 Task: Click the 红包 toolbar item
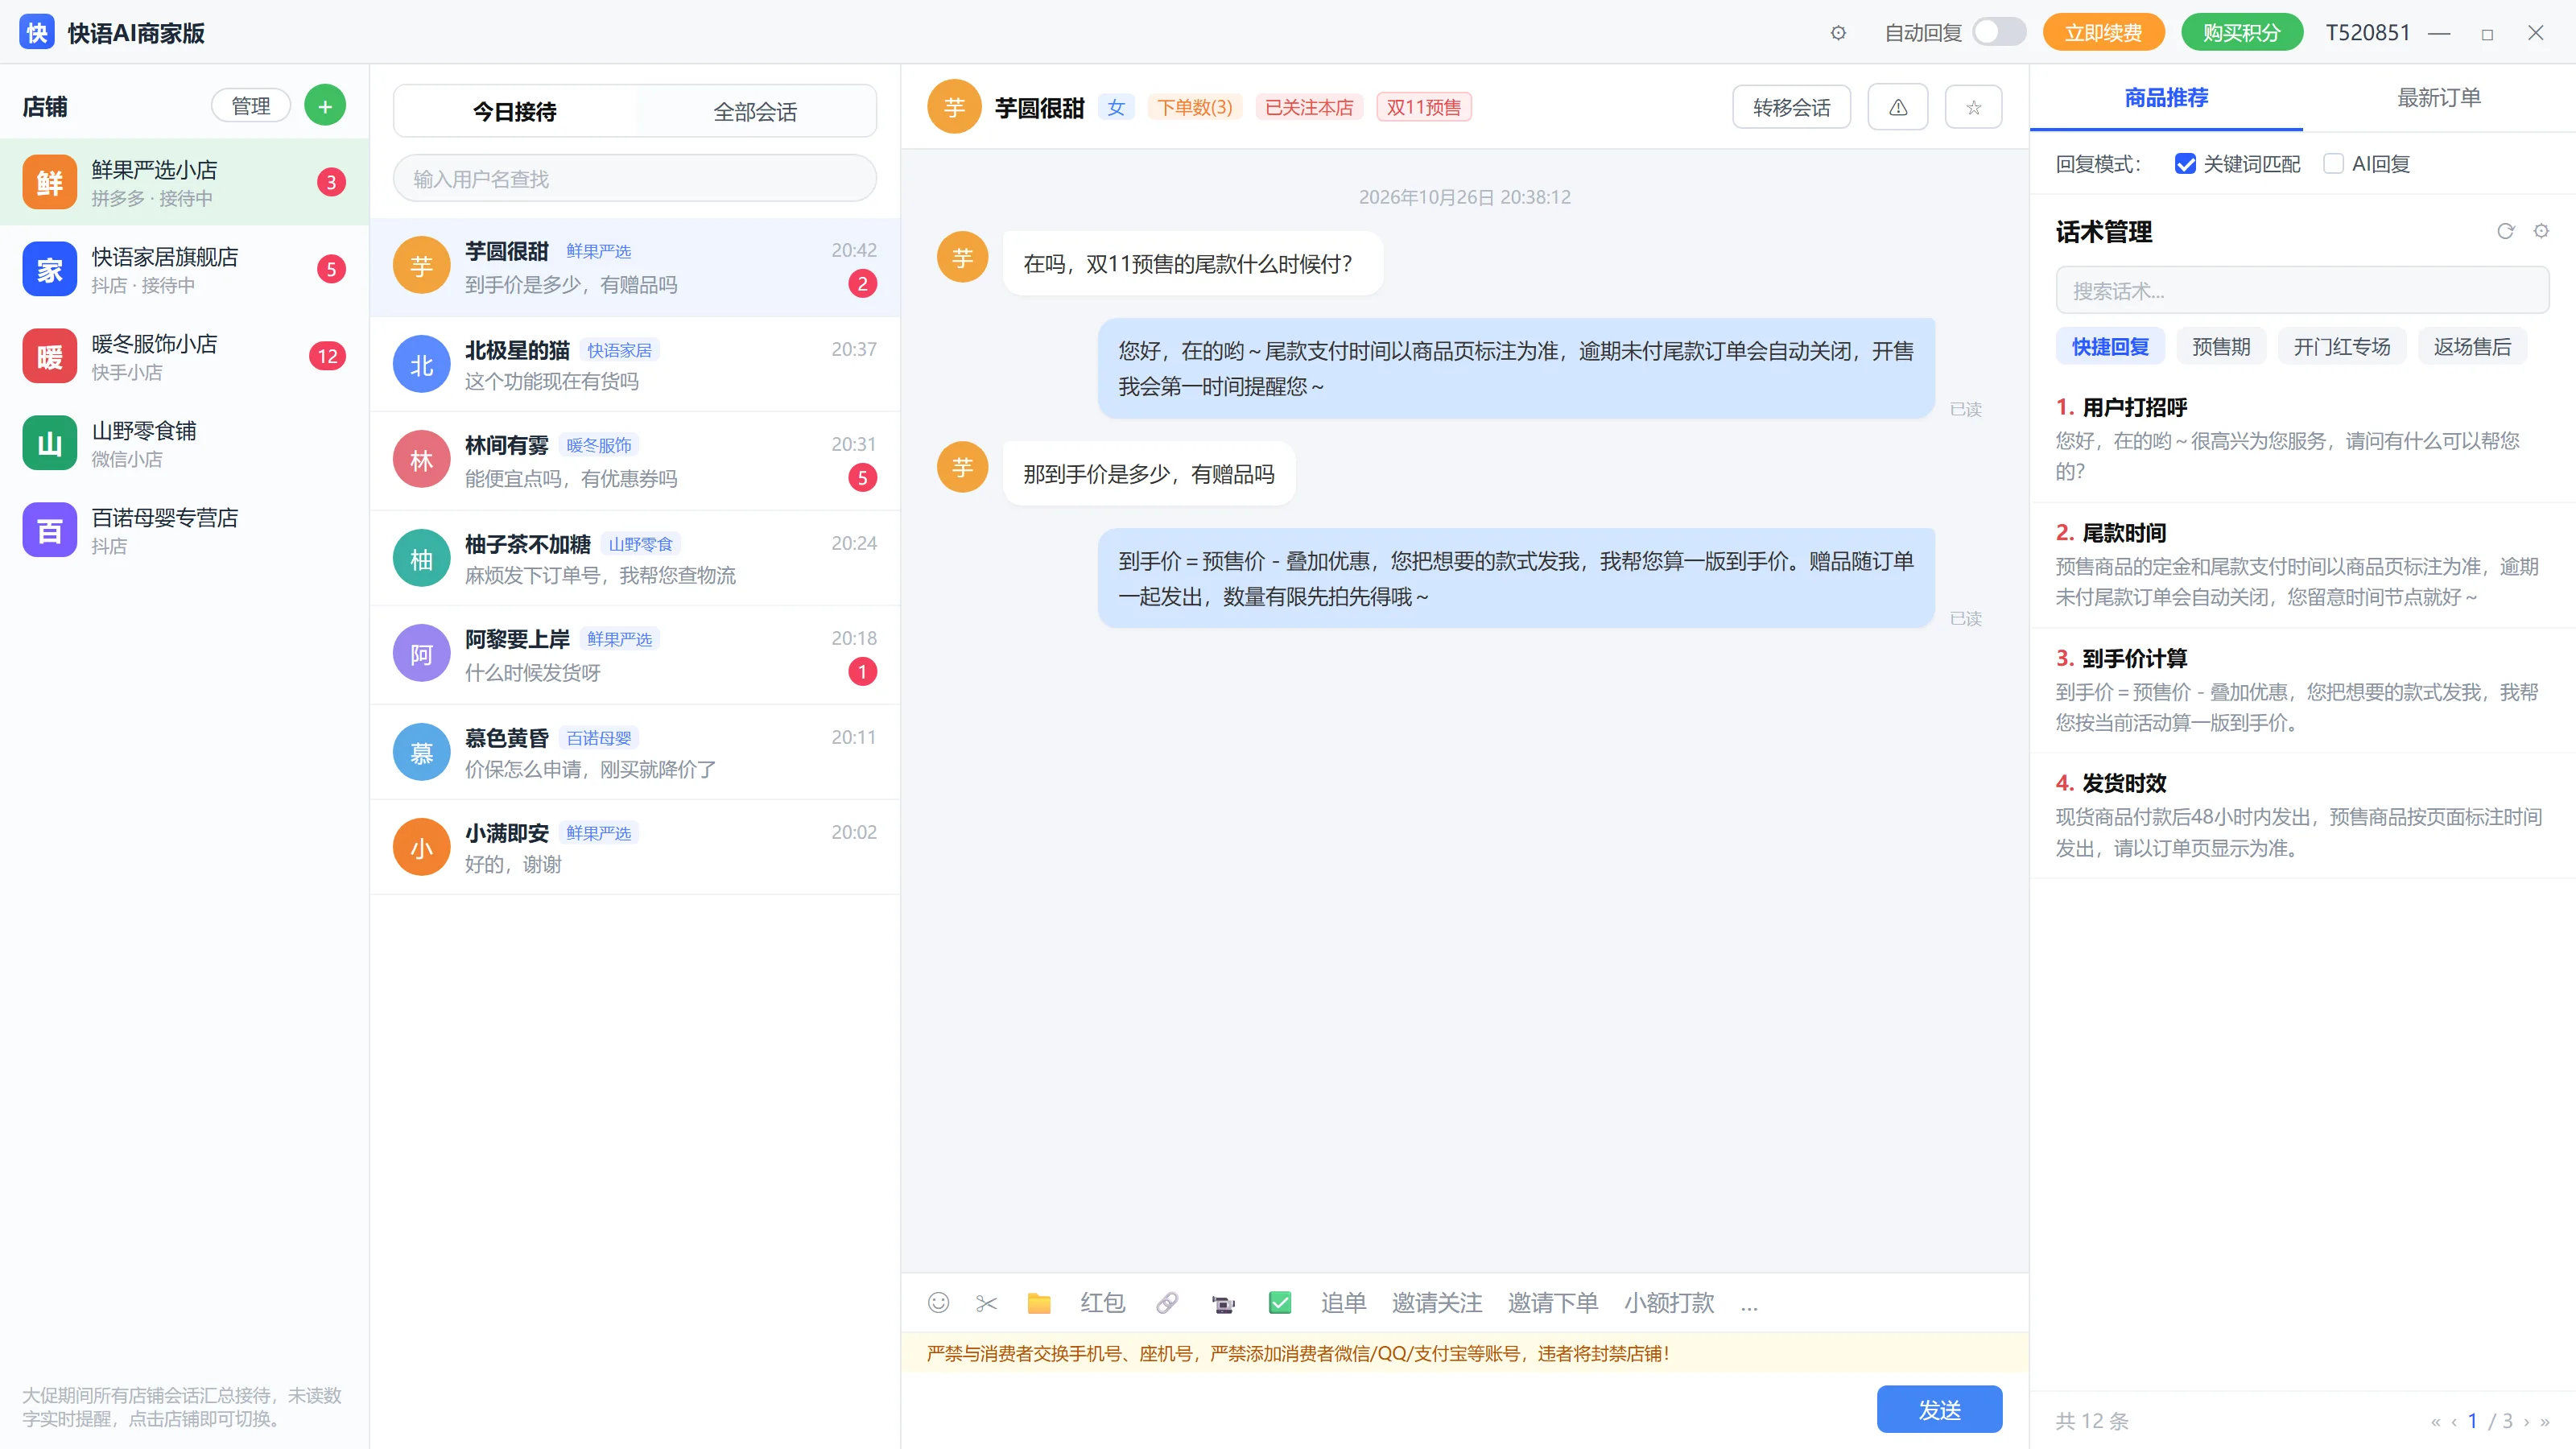click(1102, 1303)
